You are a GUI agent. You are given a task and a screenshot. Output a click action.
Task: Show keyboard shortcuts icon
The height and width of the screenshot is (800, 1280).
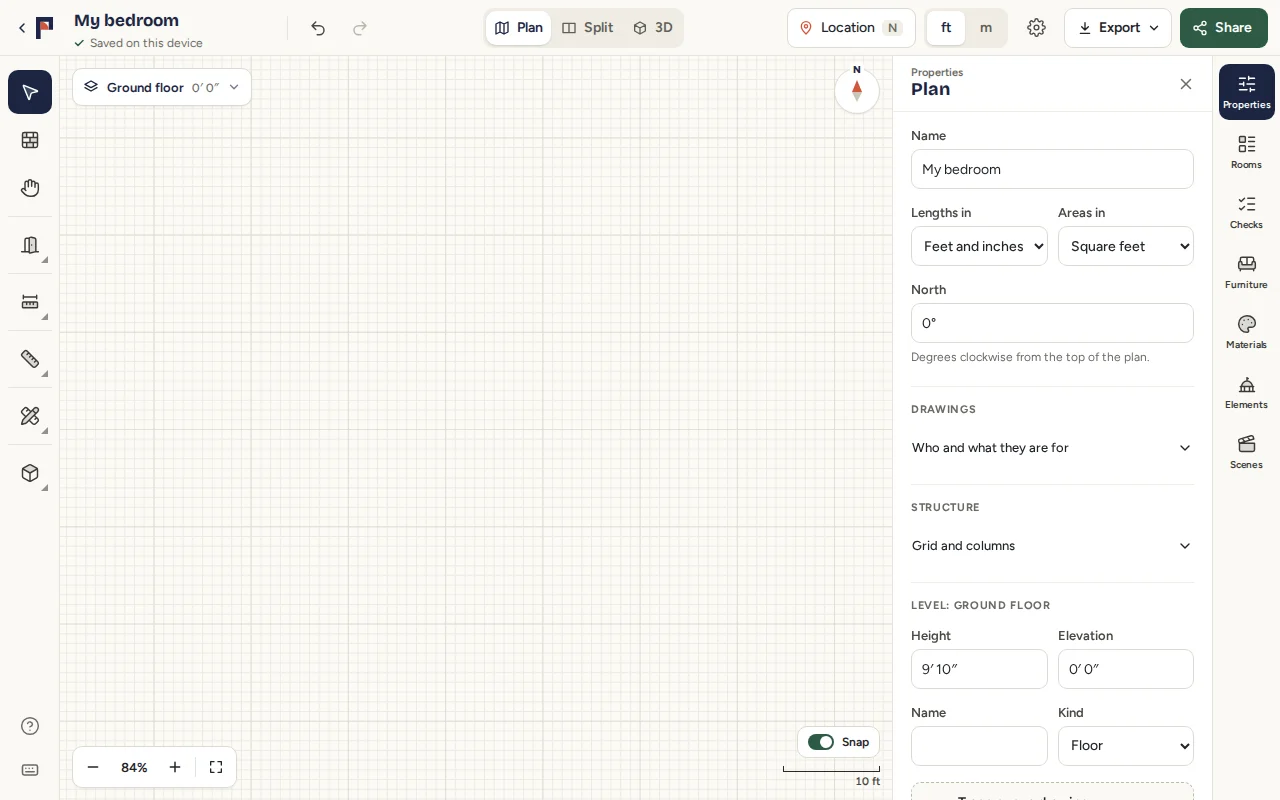click(x=30, y=770)
